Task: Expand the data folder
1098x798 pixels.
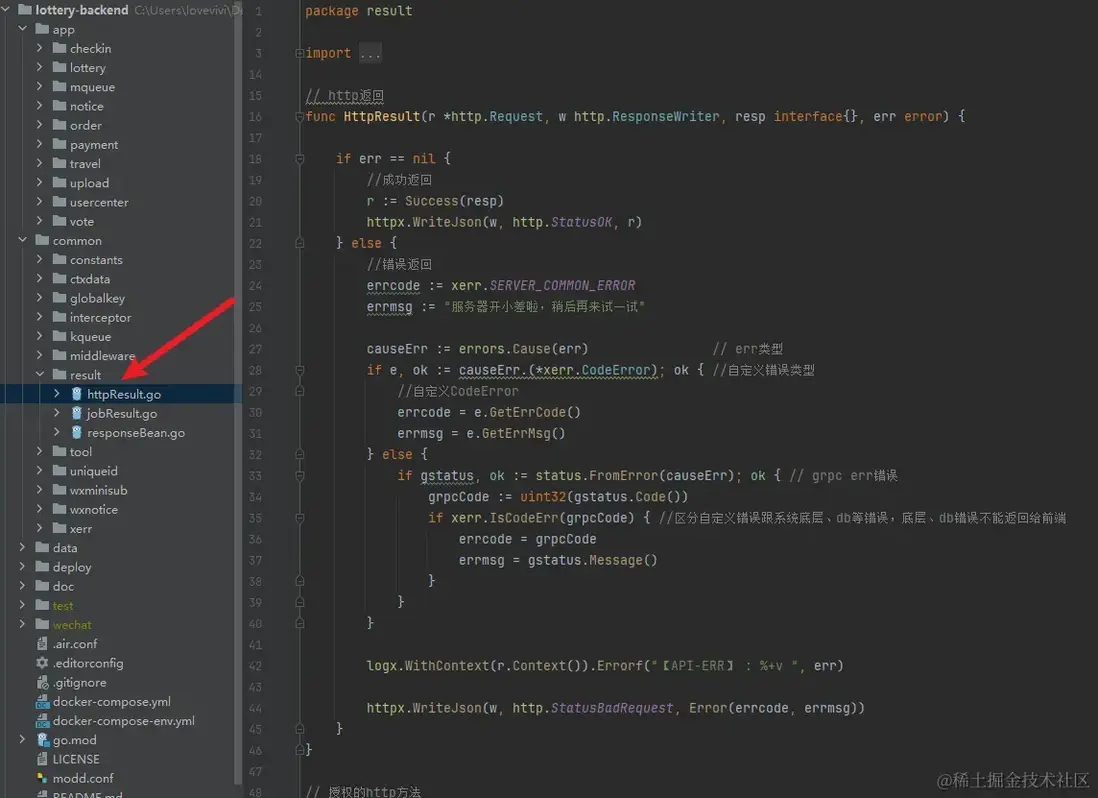Action: [22, 547]
